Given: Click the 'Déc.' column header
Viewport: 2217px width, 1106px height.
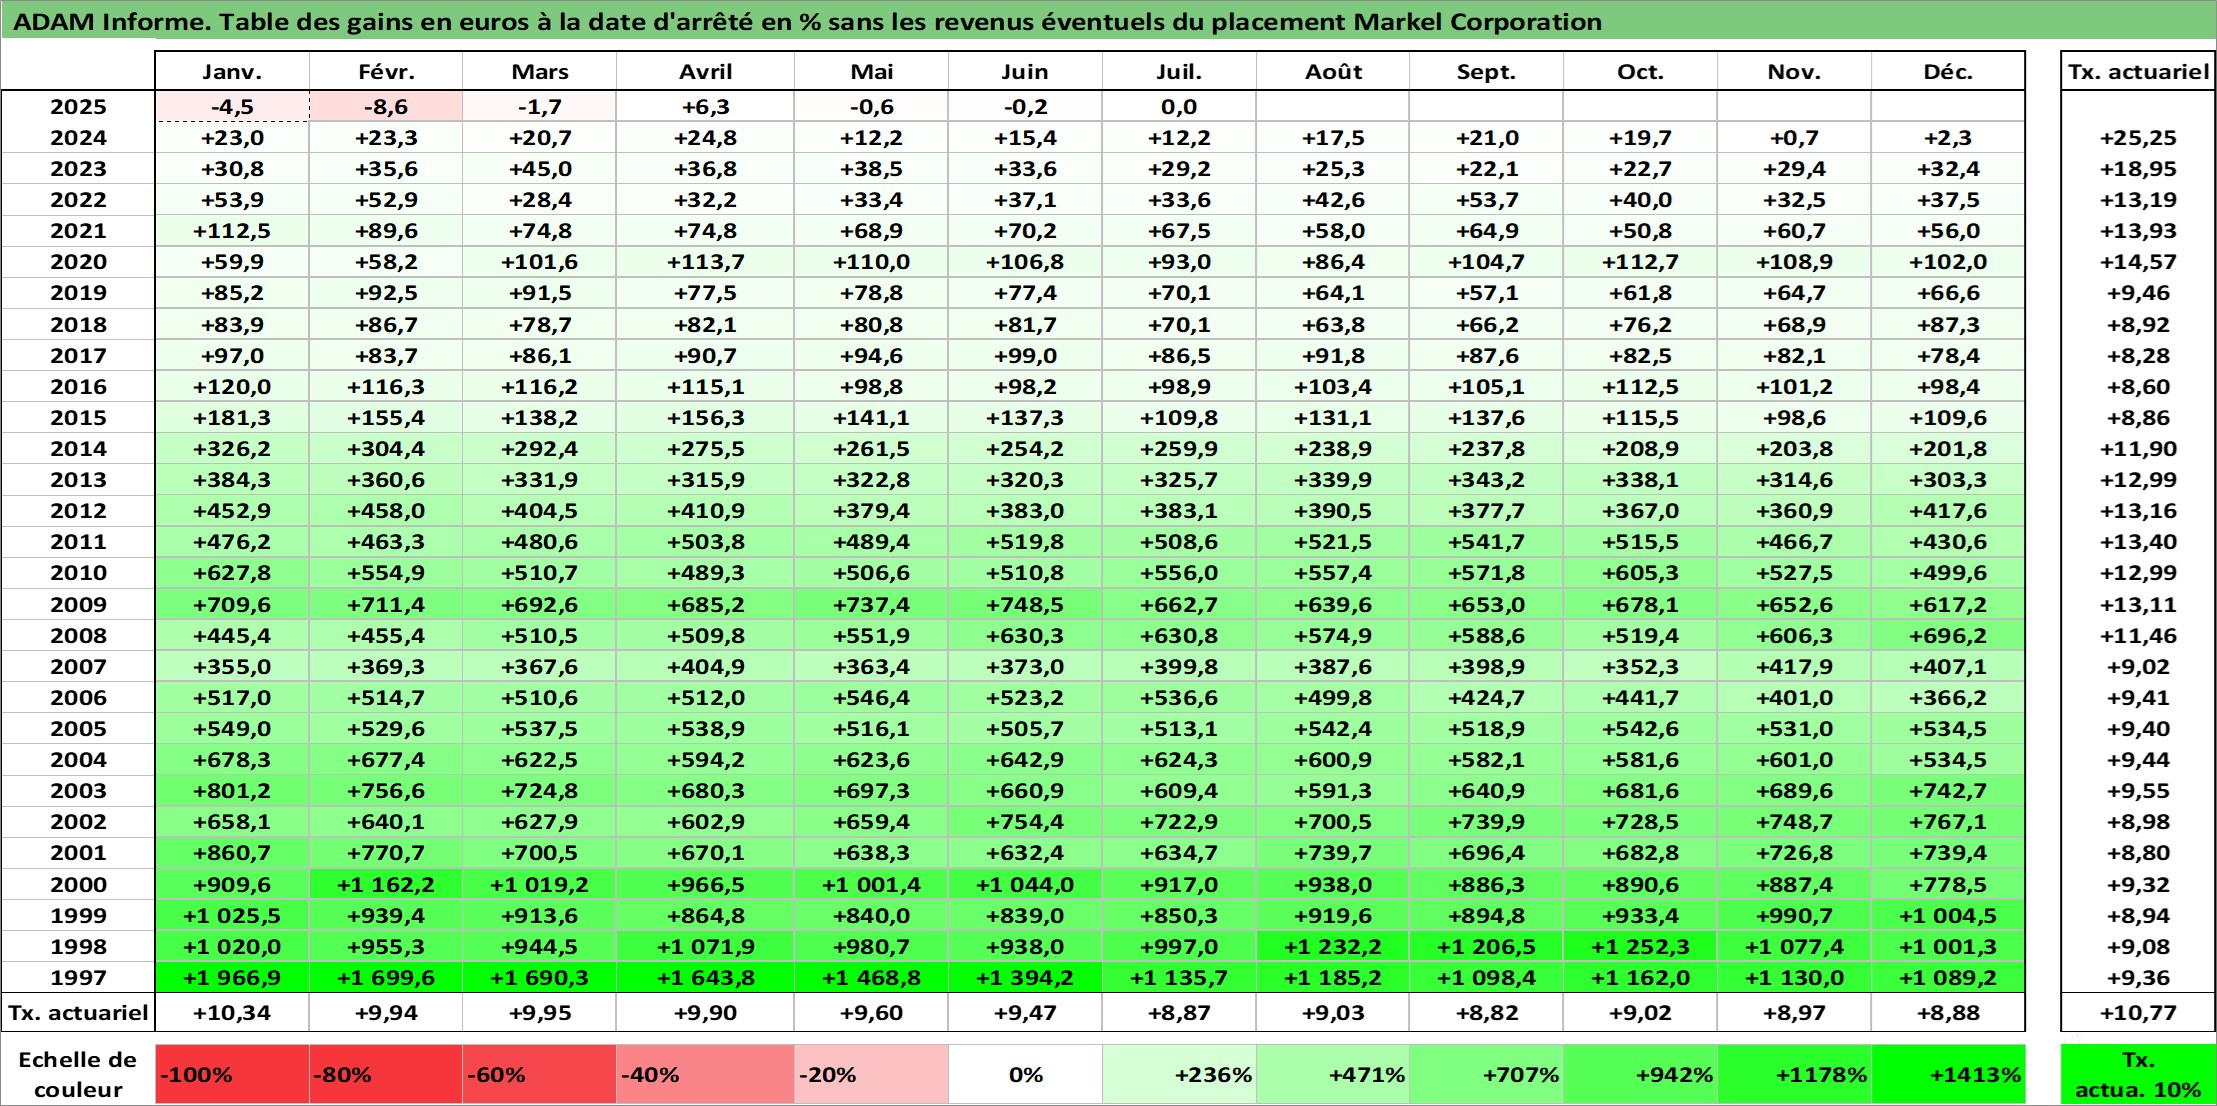Looking at the screenshot, I should (1948, 72).
